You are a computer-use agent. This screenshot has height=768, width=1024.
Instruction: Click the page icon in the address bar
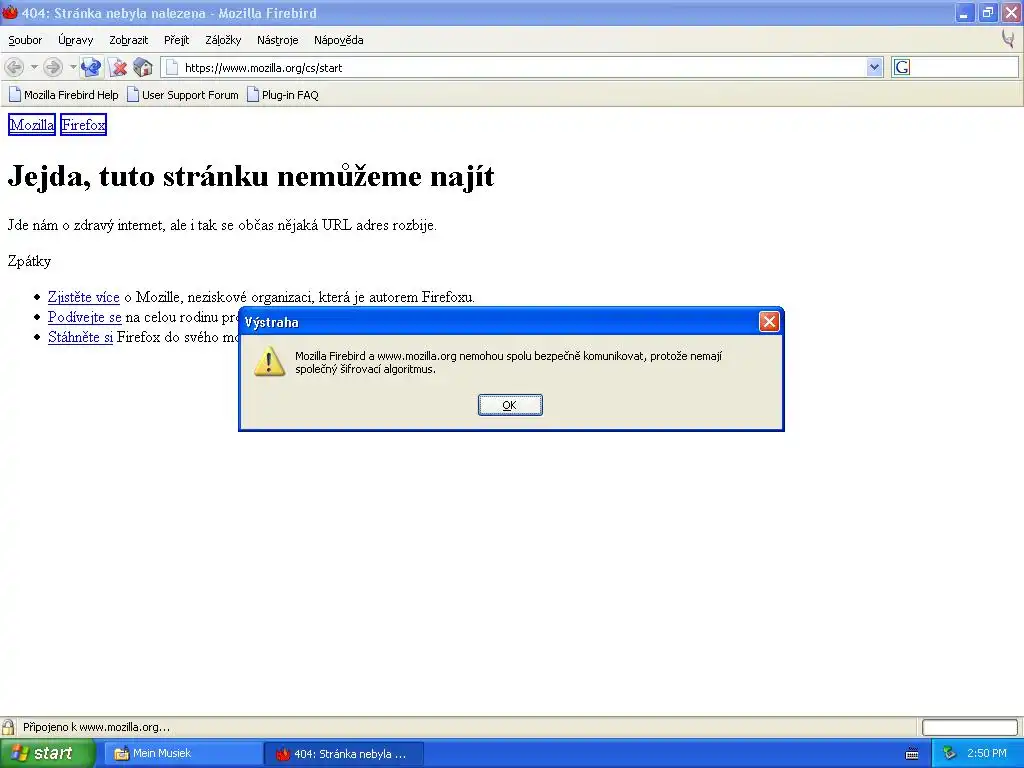pyautogui.click(x=172, y=67)
